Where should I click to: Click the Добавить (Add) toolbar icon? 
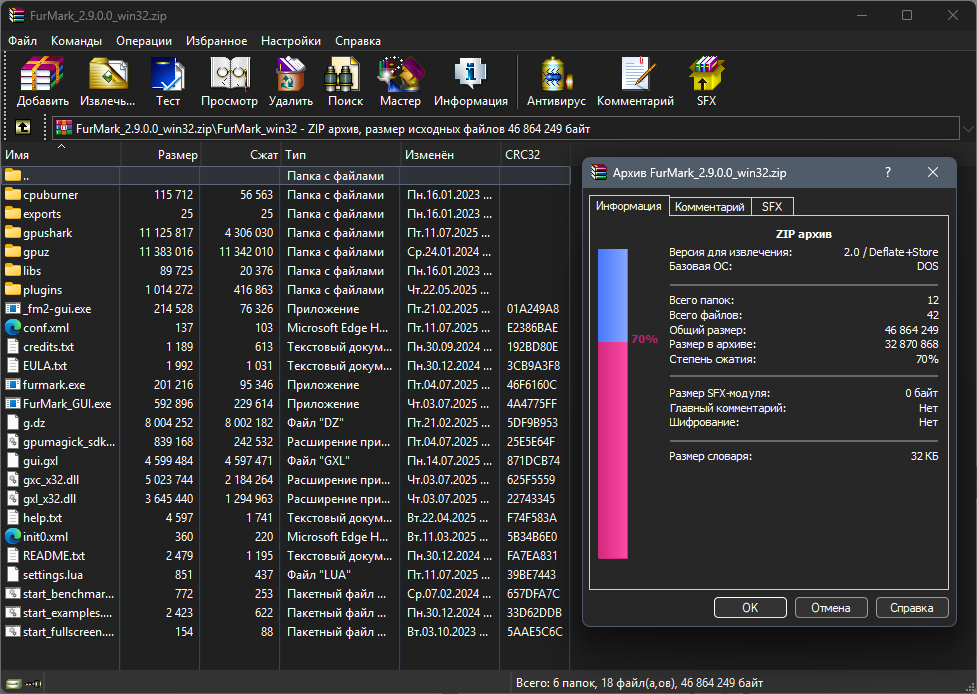[42, 74]
